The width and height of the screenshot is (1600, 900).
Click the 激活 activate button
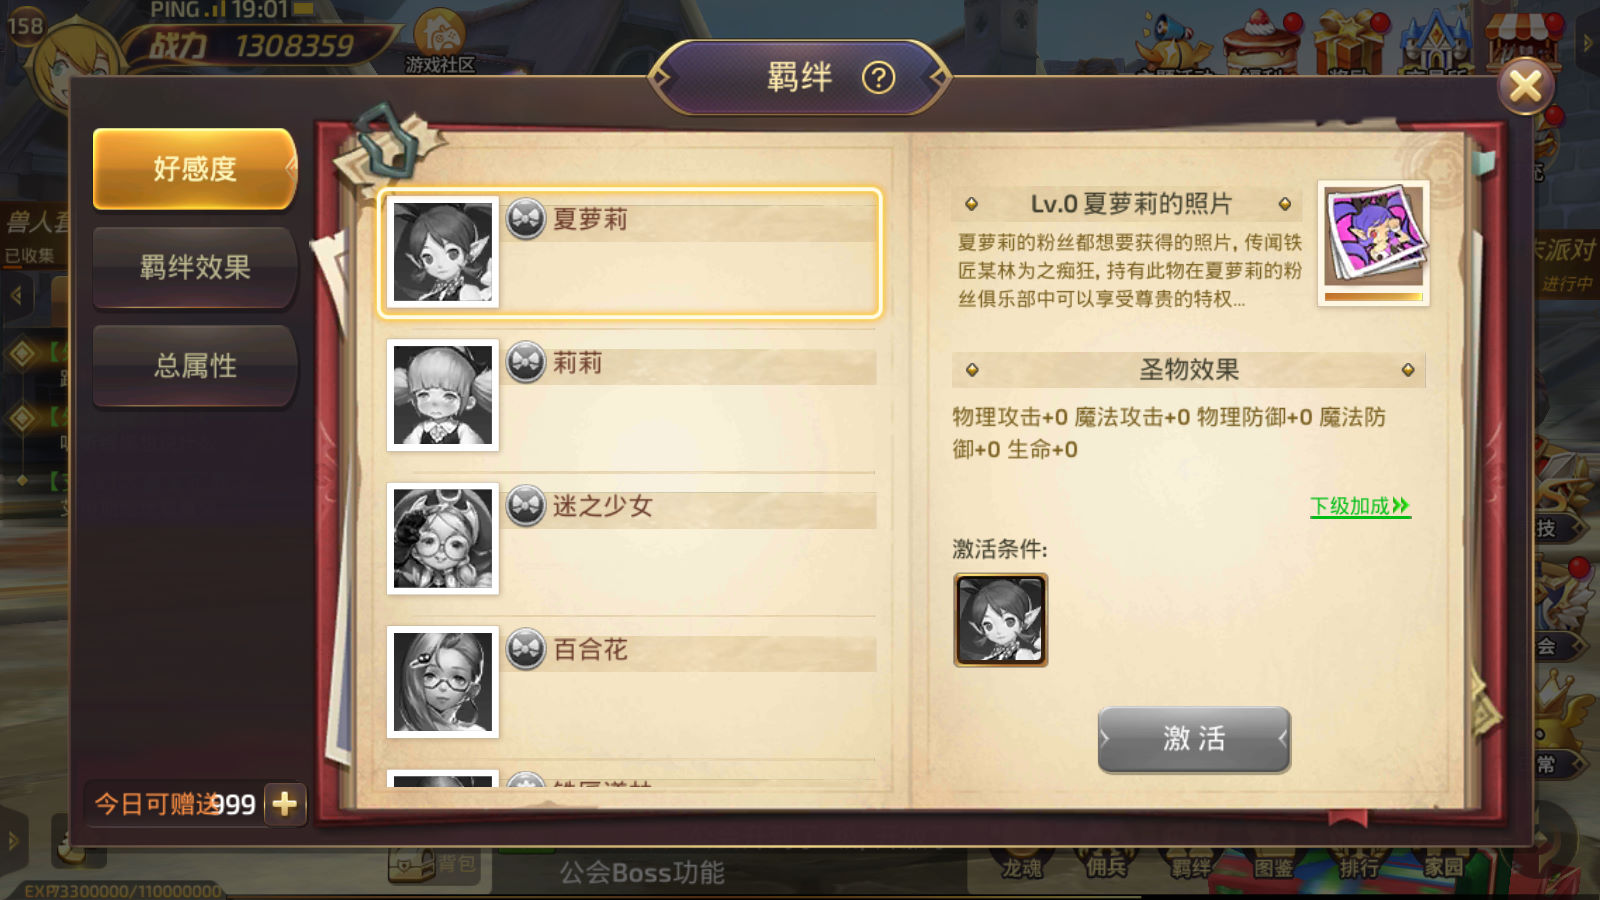point(1194,739)
